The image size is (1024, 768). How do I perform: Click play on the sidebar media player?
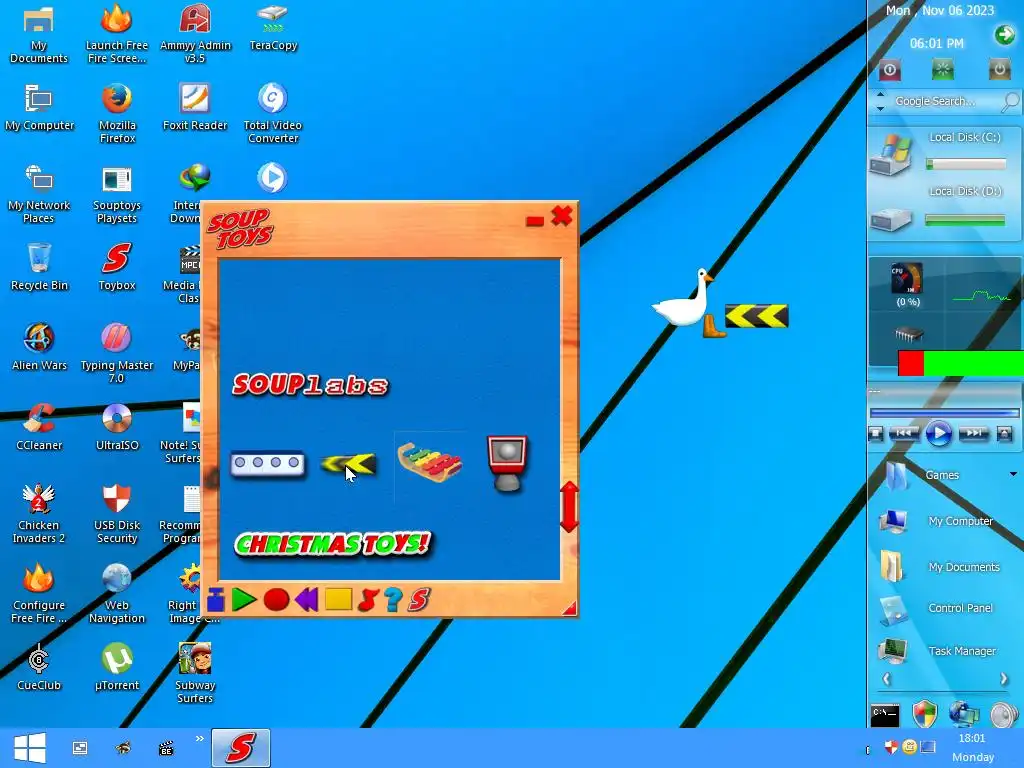point(938,434)
